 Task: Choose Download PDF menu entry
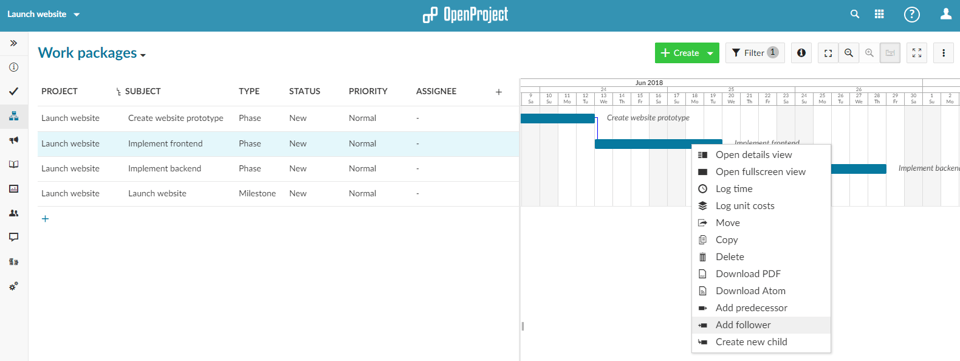click(x=761, y=274)
